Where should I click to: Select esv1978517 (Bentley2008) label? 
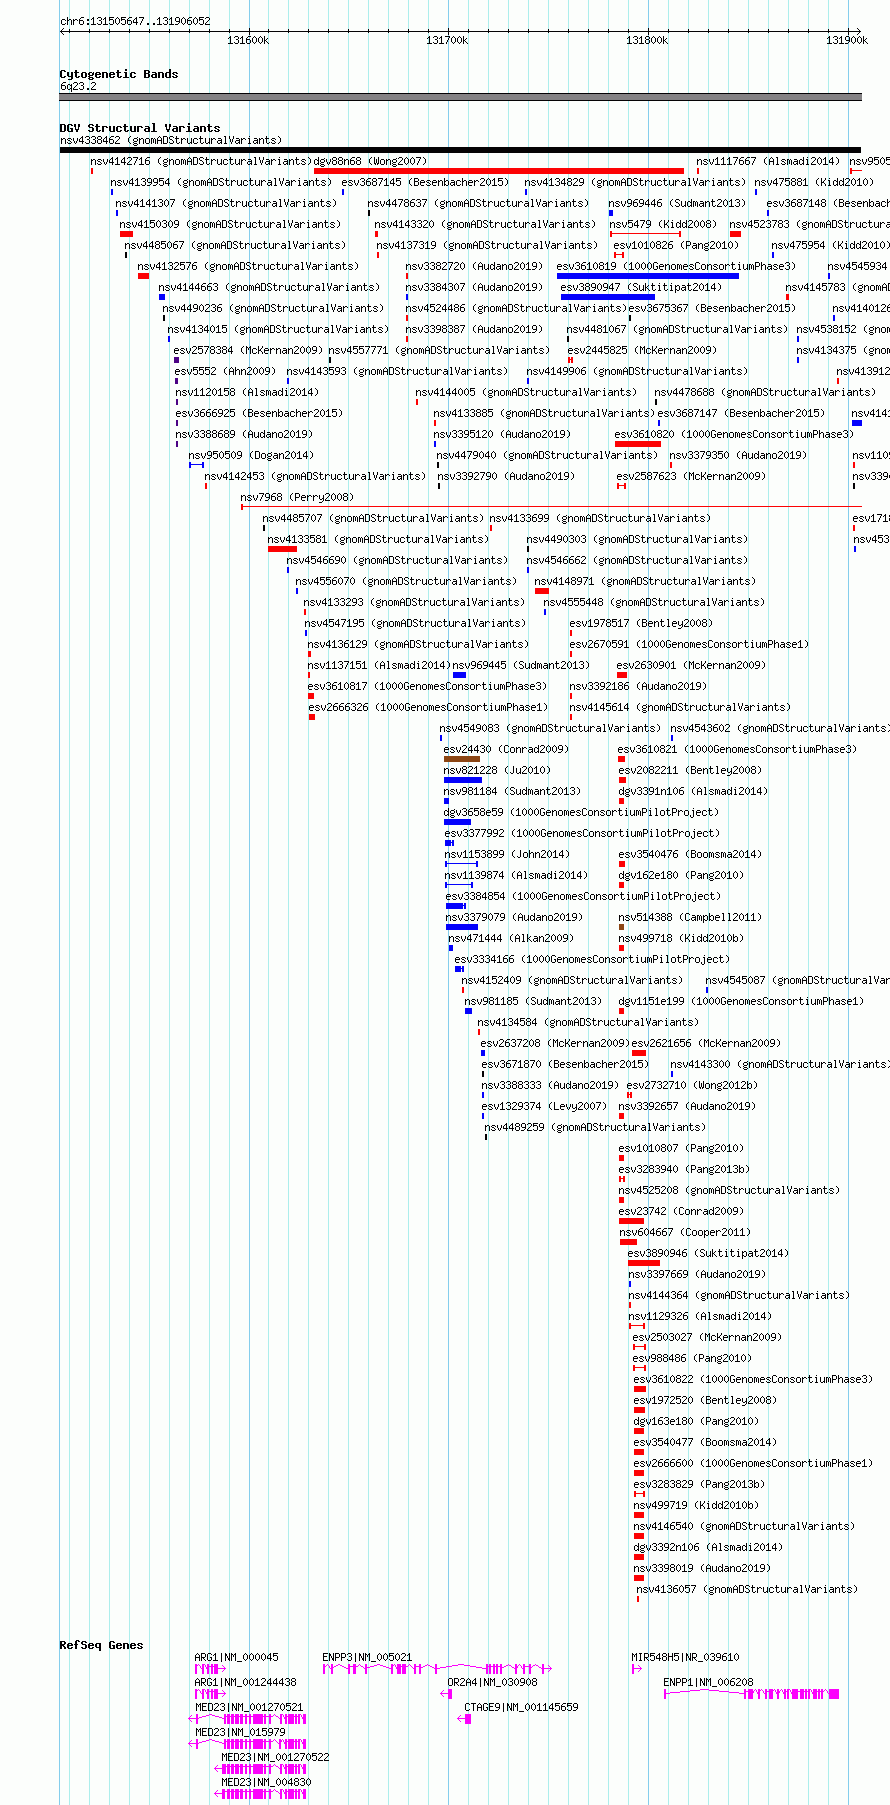pyautogui.click(x=641, y=623)
